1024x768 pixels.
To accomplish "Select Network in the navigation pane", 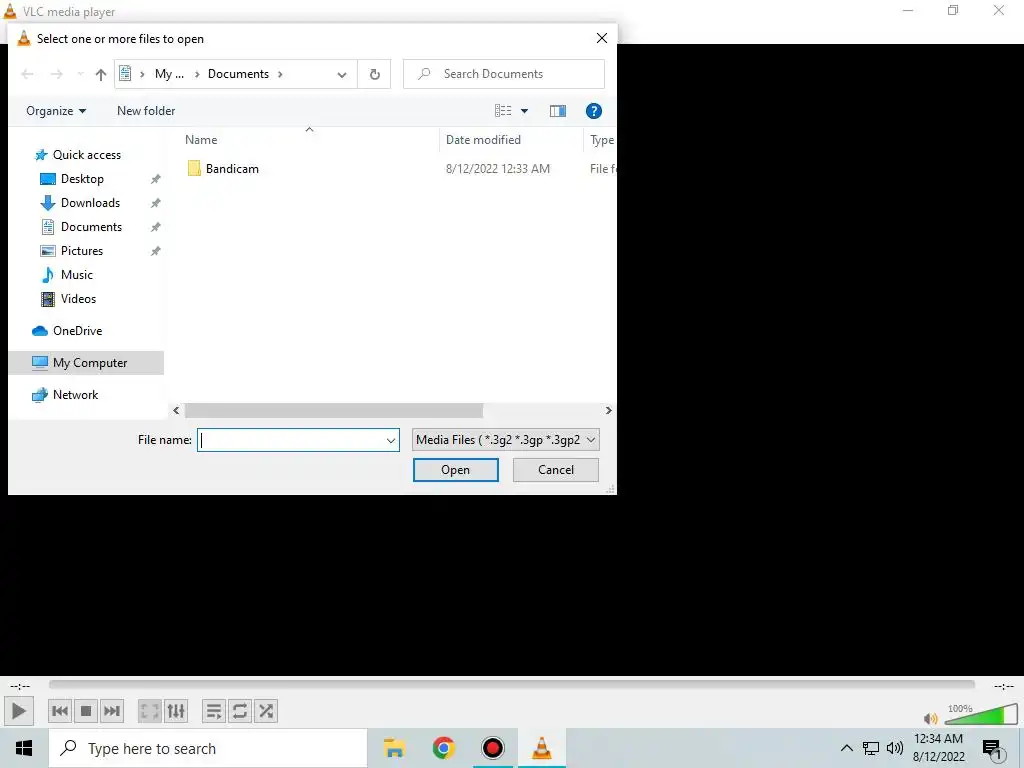I will [x=75, y=394].
